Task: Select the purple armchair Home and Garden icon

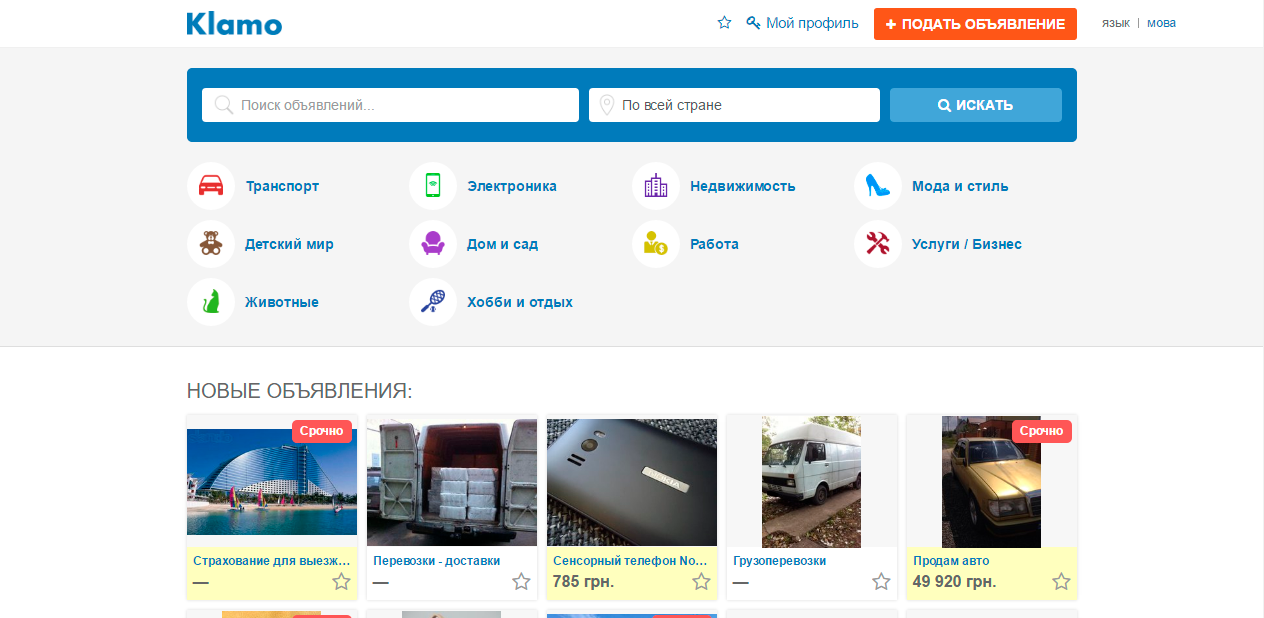Action: [433, 244]
